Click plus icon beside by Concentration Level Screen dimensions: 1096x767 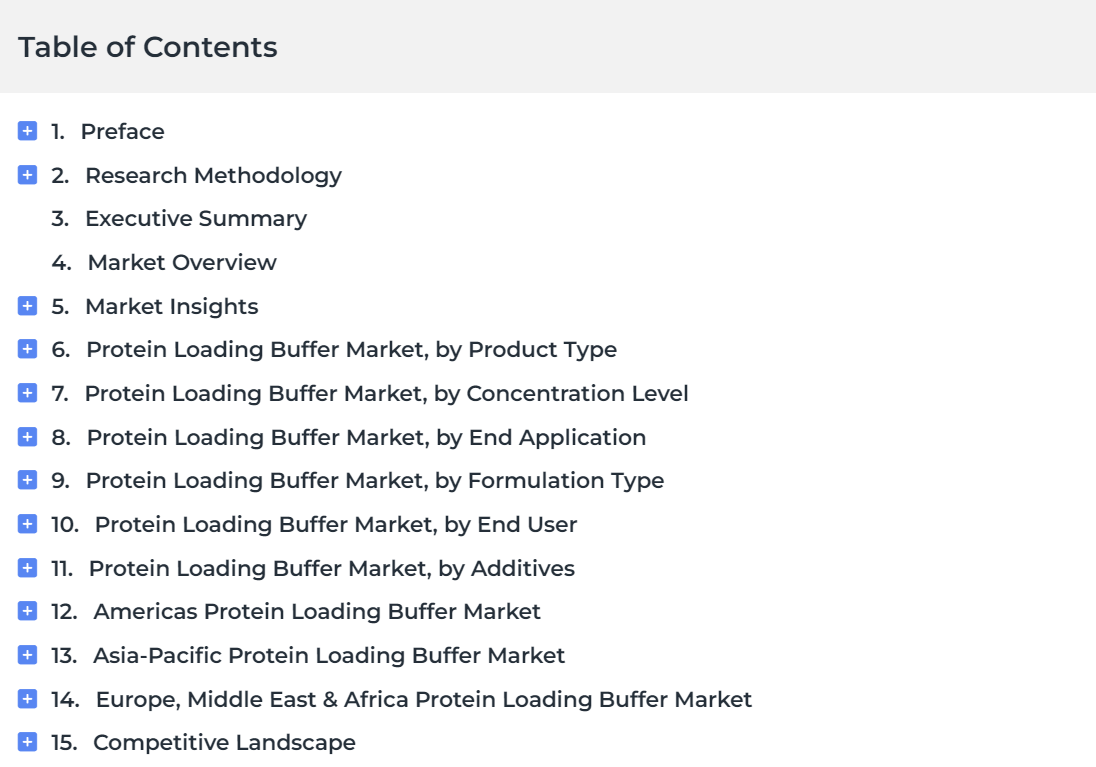pyautogui.click(x=27, y=393)
